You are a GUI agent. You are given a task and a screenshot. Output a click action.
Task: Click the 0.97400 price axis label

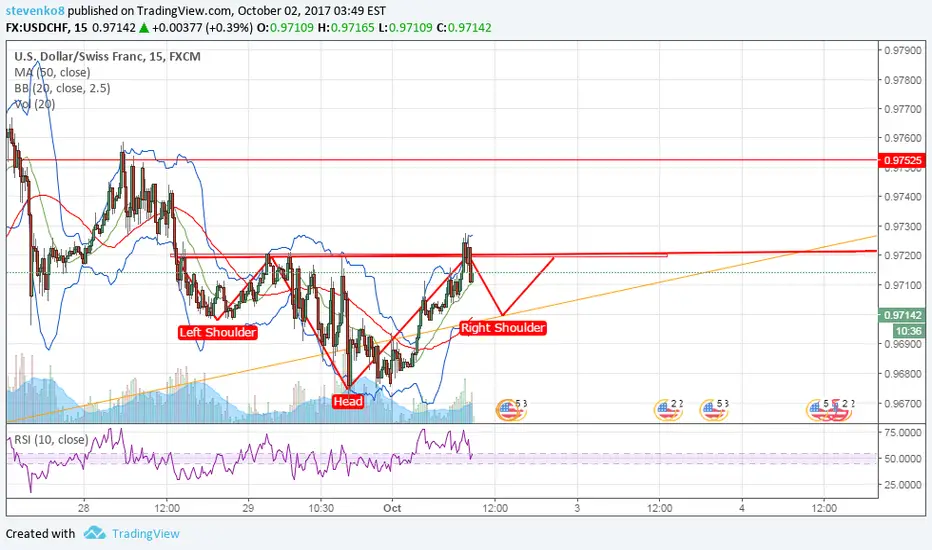903,197
